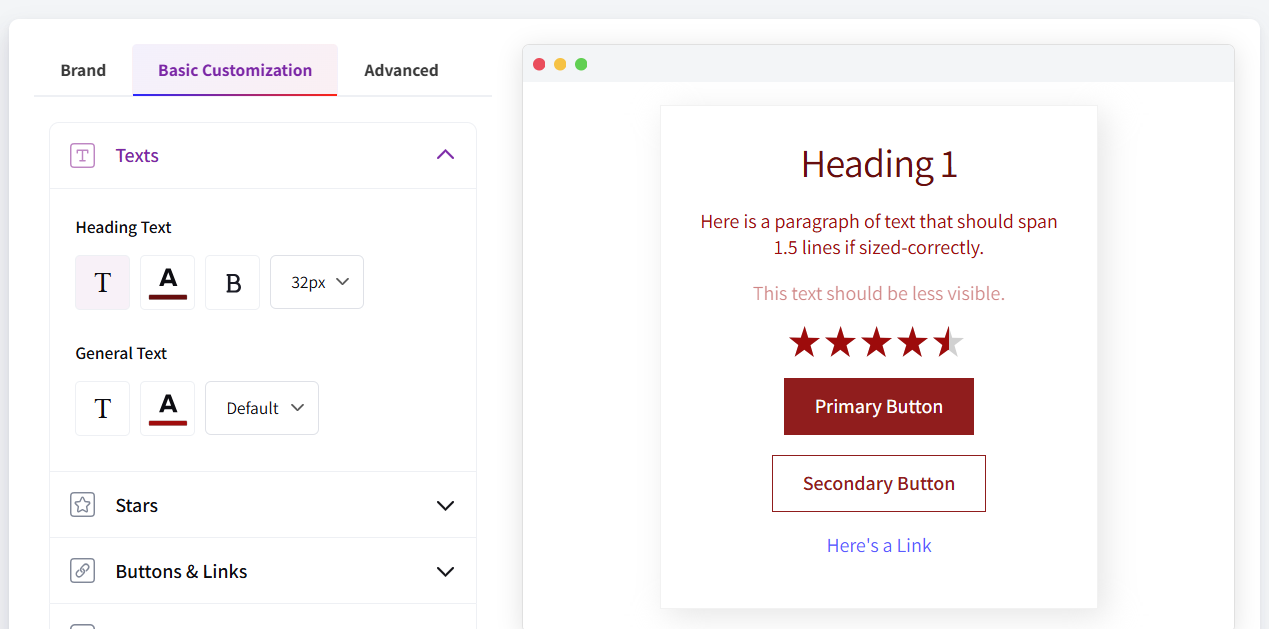
Task: Click the half-filled fifth star
Action: pyautogui.click(x=948, y=342)
